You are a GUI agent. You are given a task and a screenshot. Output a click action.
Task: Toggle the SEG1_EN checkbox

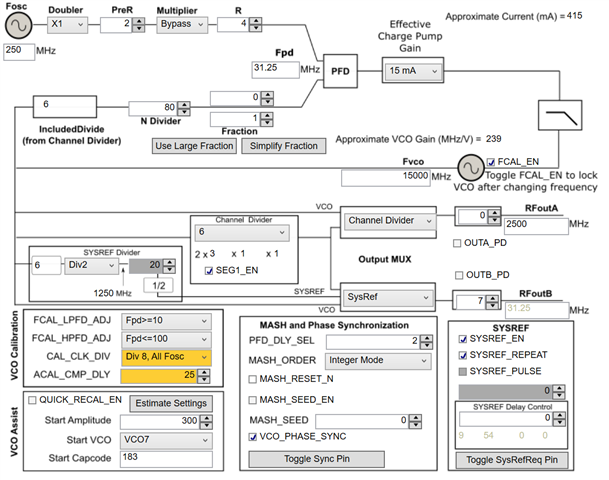pos(209,271)
